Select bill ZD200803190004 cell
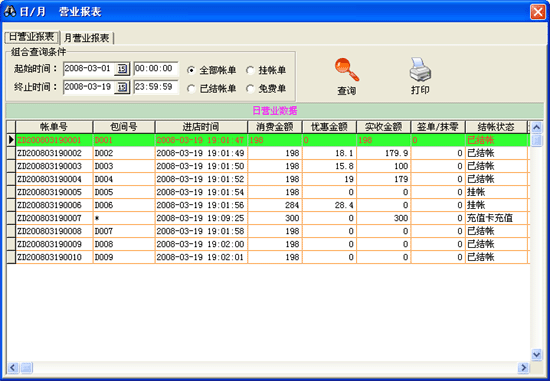Image resolution: width=550 pixels, height=381 pixels. click(x=54, y=179)
